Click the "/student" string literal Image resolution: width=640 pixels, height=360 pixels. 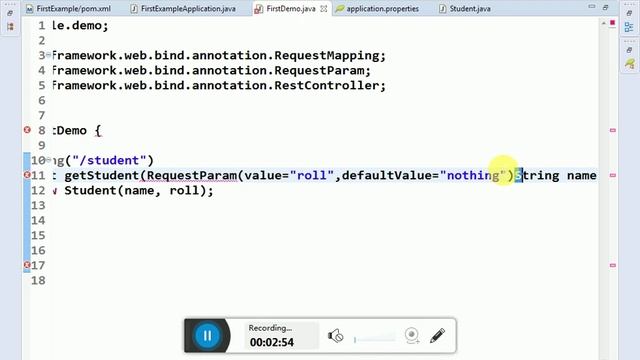(x=109, y=160)
